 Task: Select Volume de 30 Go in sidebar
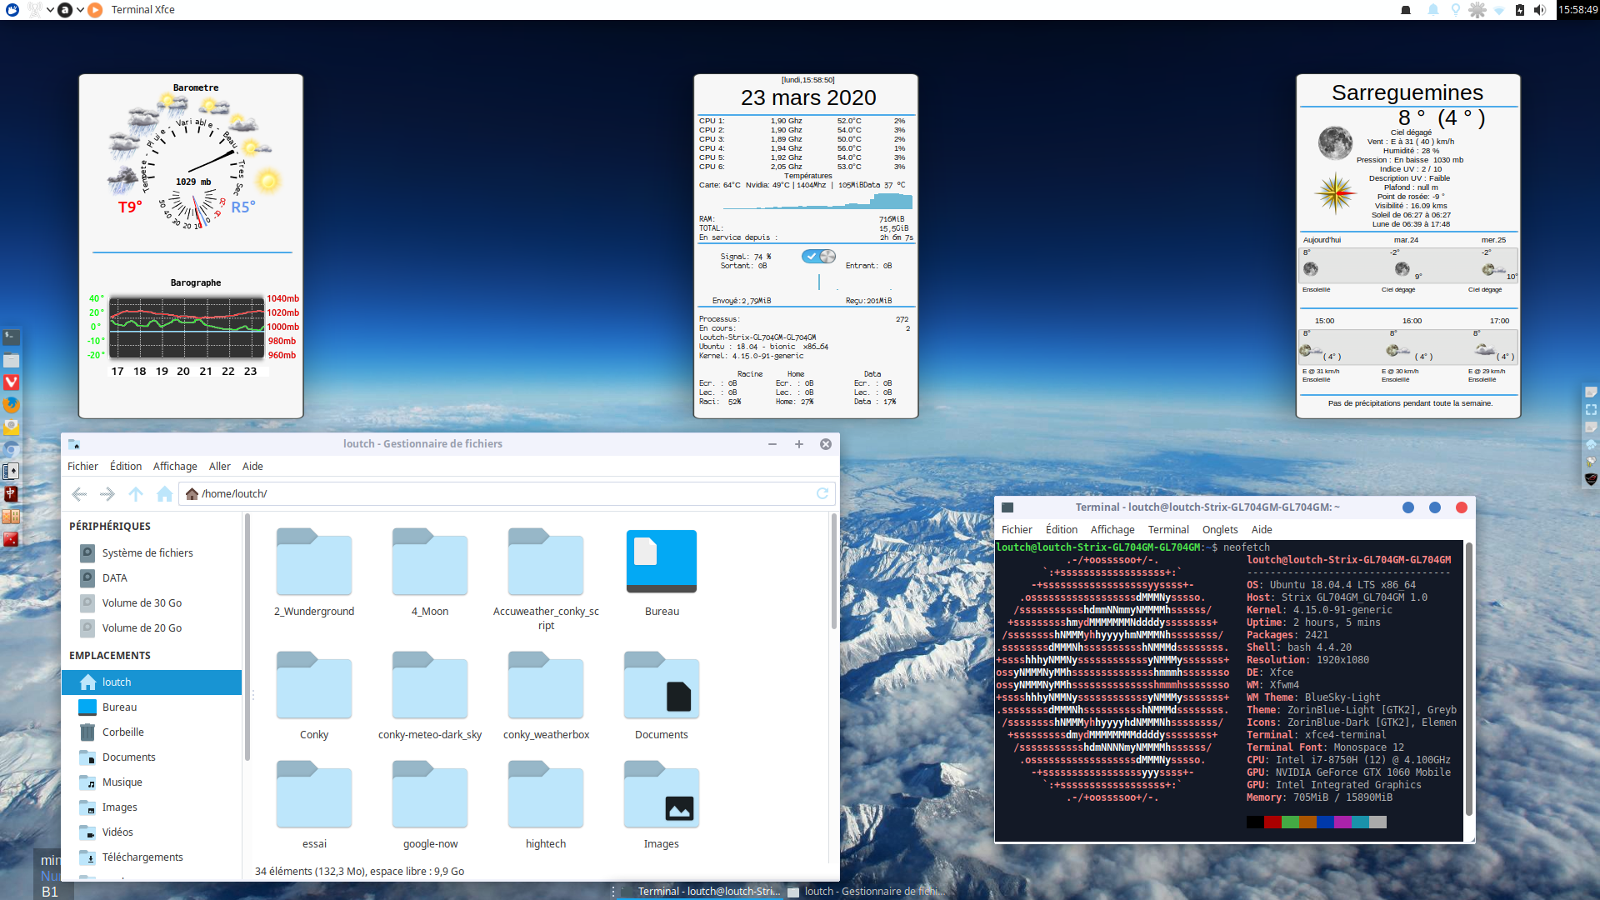(152, 603)
